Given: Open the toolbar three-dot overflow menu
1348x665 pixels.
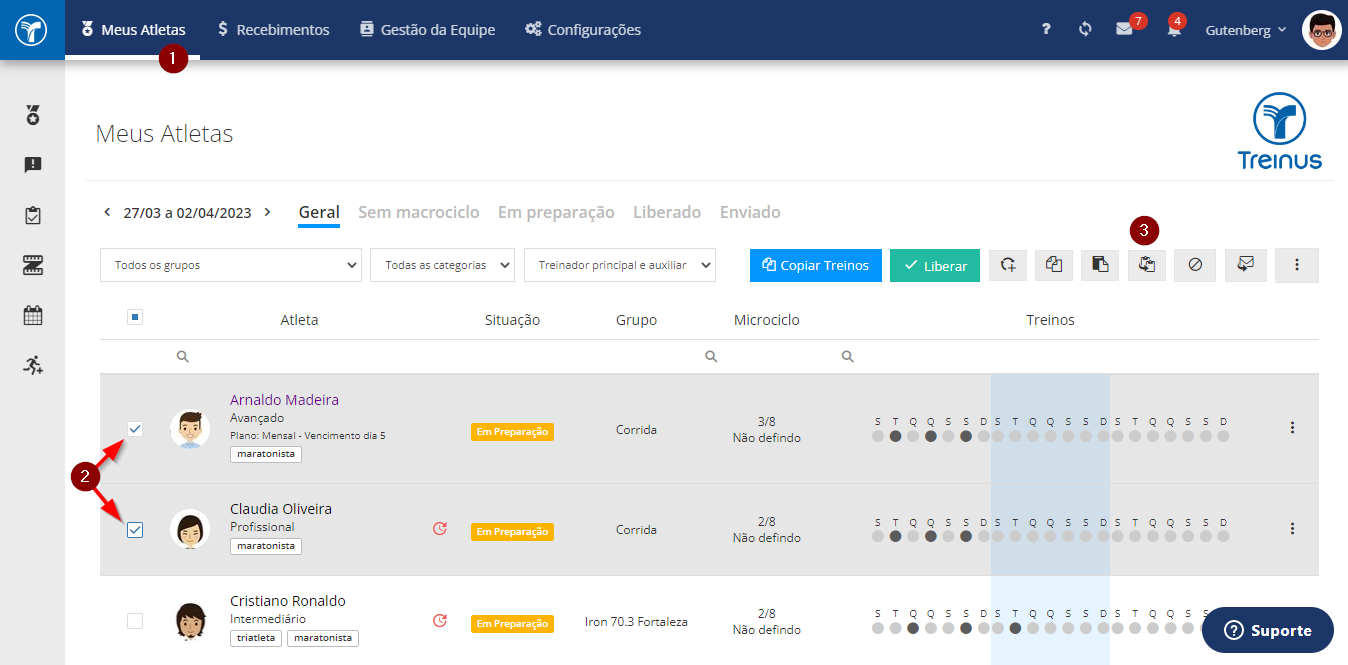Looking at the screenshot, I should (1297, 265).
